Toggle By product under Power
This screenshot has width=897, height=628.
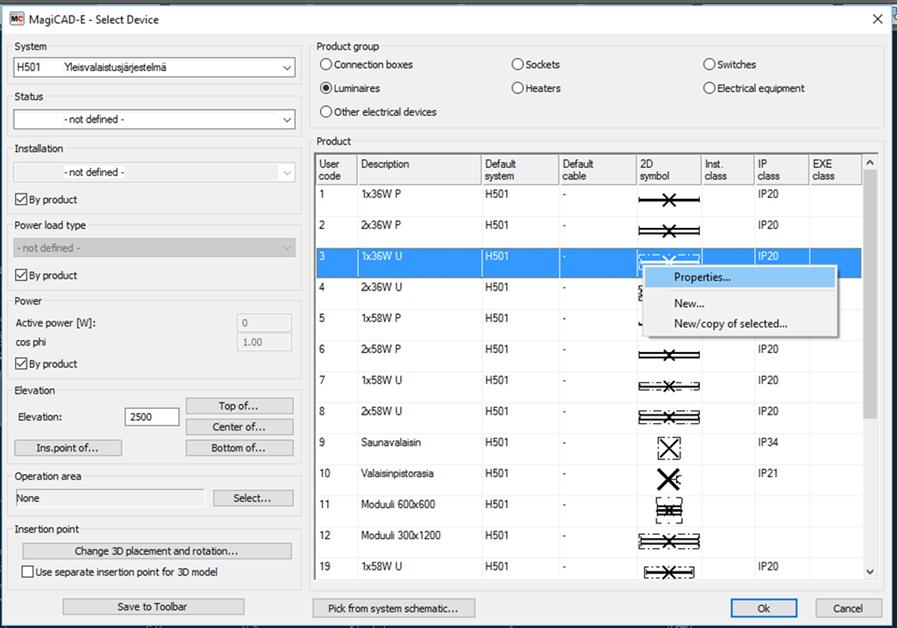coord(46,364)
